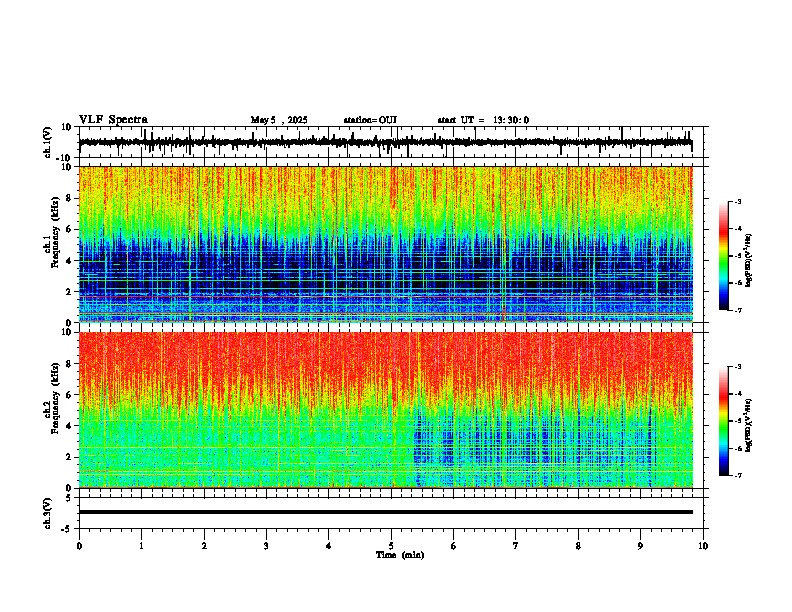Screen dimensions: 792x612
Task: Click the ch.2 color scale log(PSD) label
Action: click(749, 425)
